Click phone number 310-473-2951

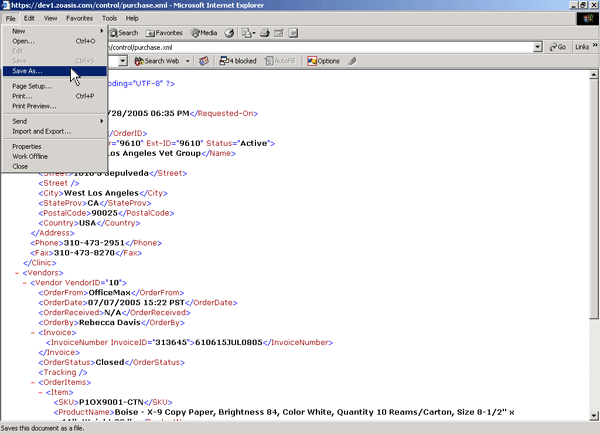94,243
